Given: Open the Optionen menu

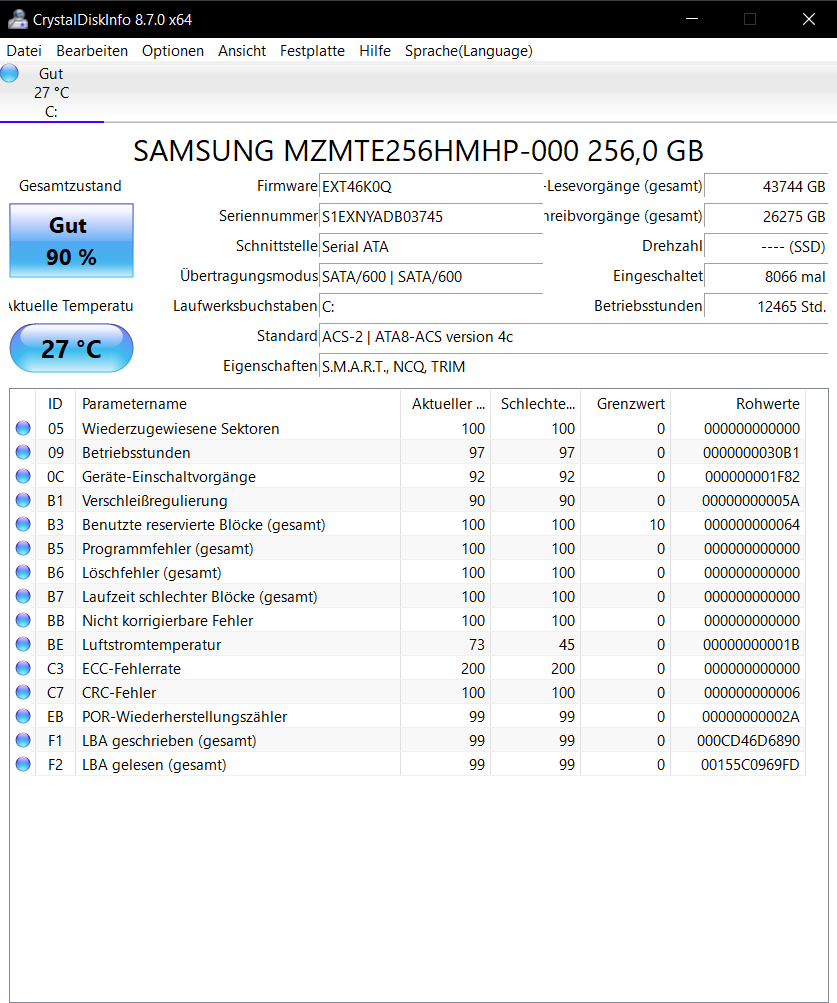Looking at the screenshot, I should tap(173, 51).
